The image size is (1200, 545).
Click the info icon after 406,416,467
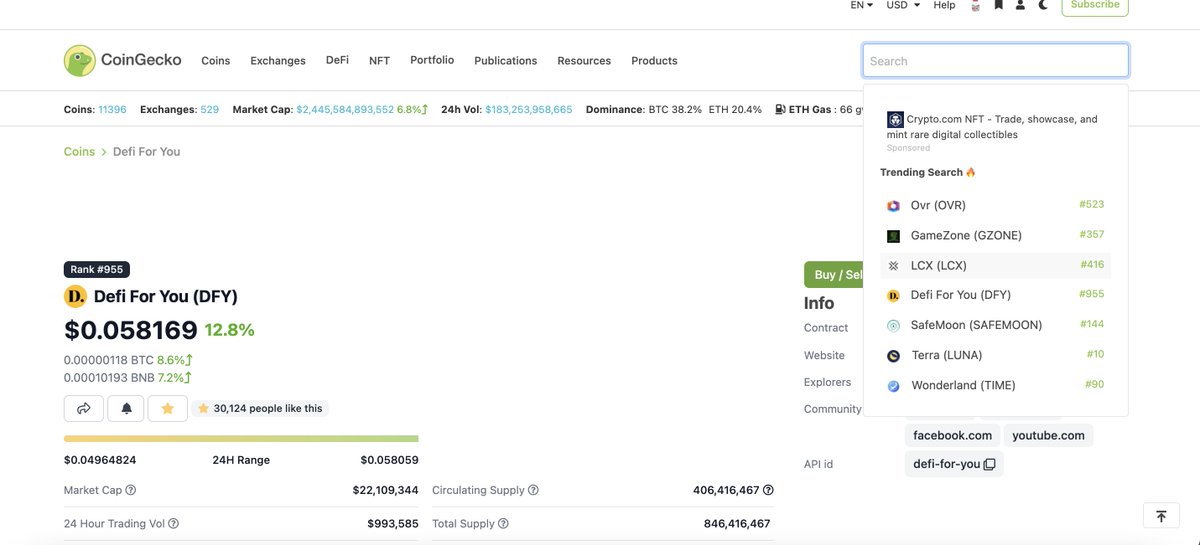coord(768,490)
